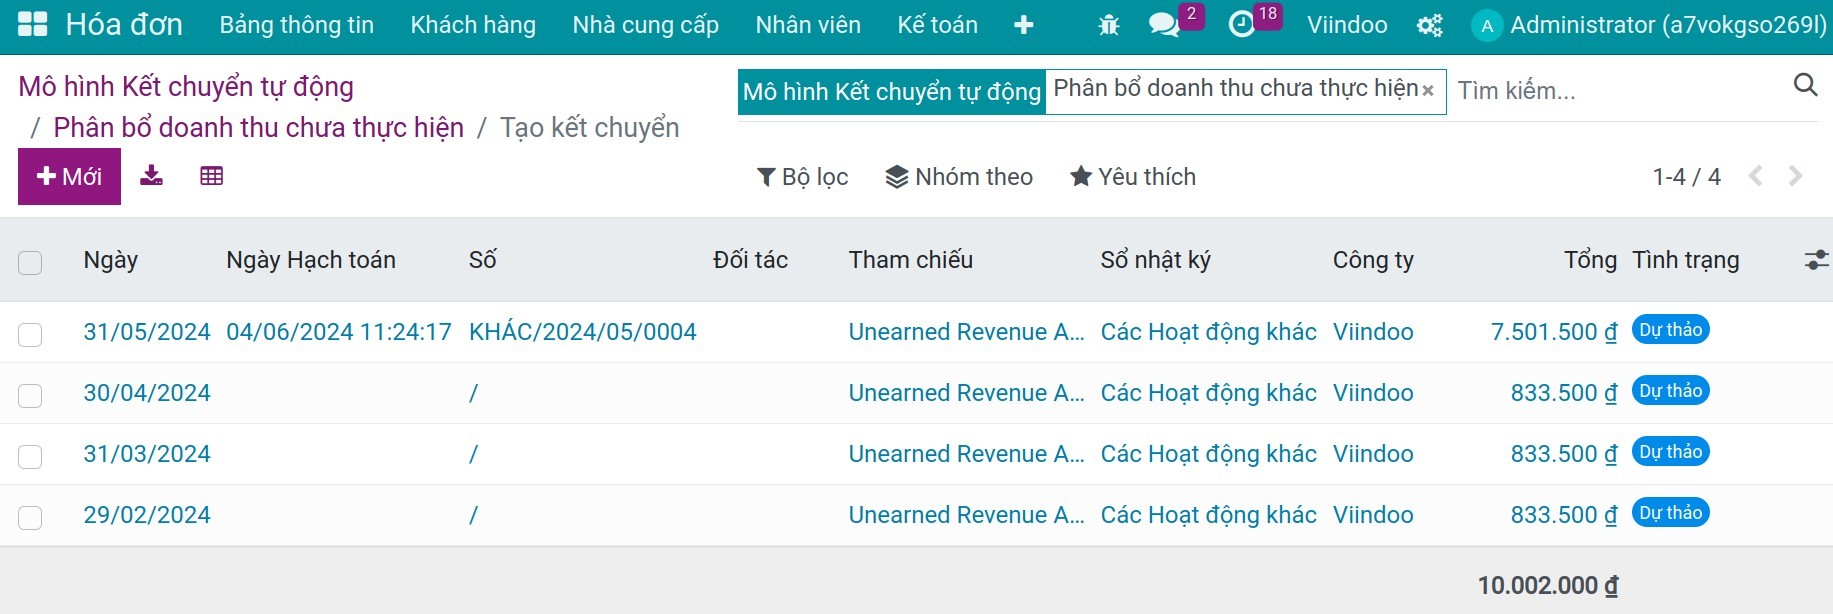This screenshot has width=1833, height=614.
Task: Open the Khách hàng menu
Action: pos(473,25)
